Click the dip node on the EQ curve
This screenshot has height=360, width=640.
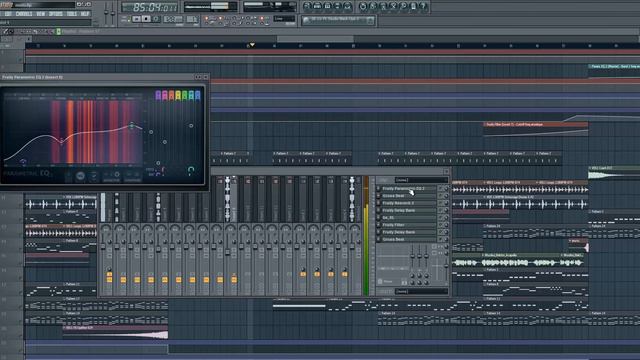point(61,141)
